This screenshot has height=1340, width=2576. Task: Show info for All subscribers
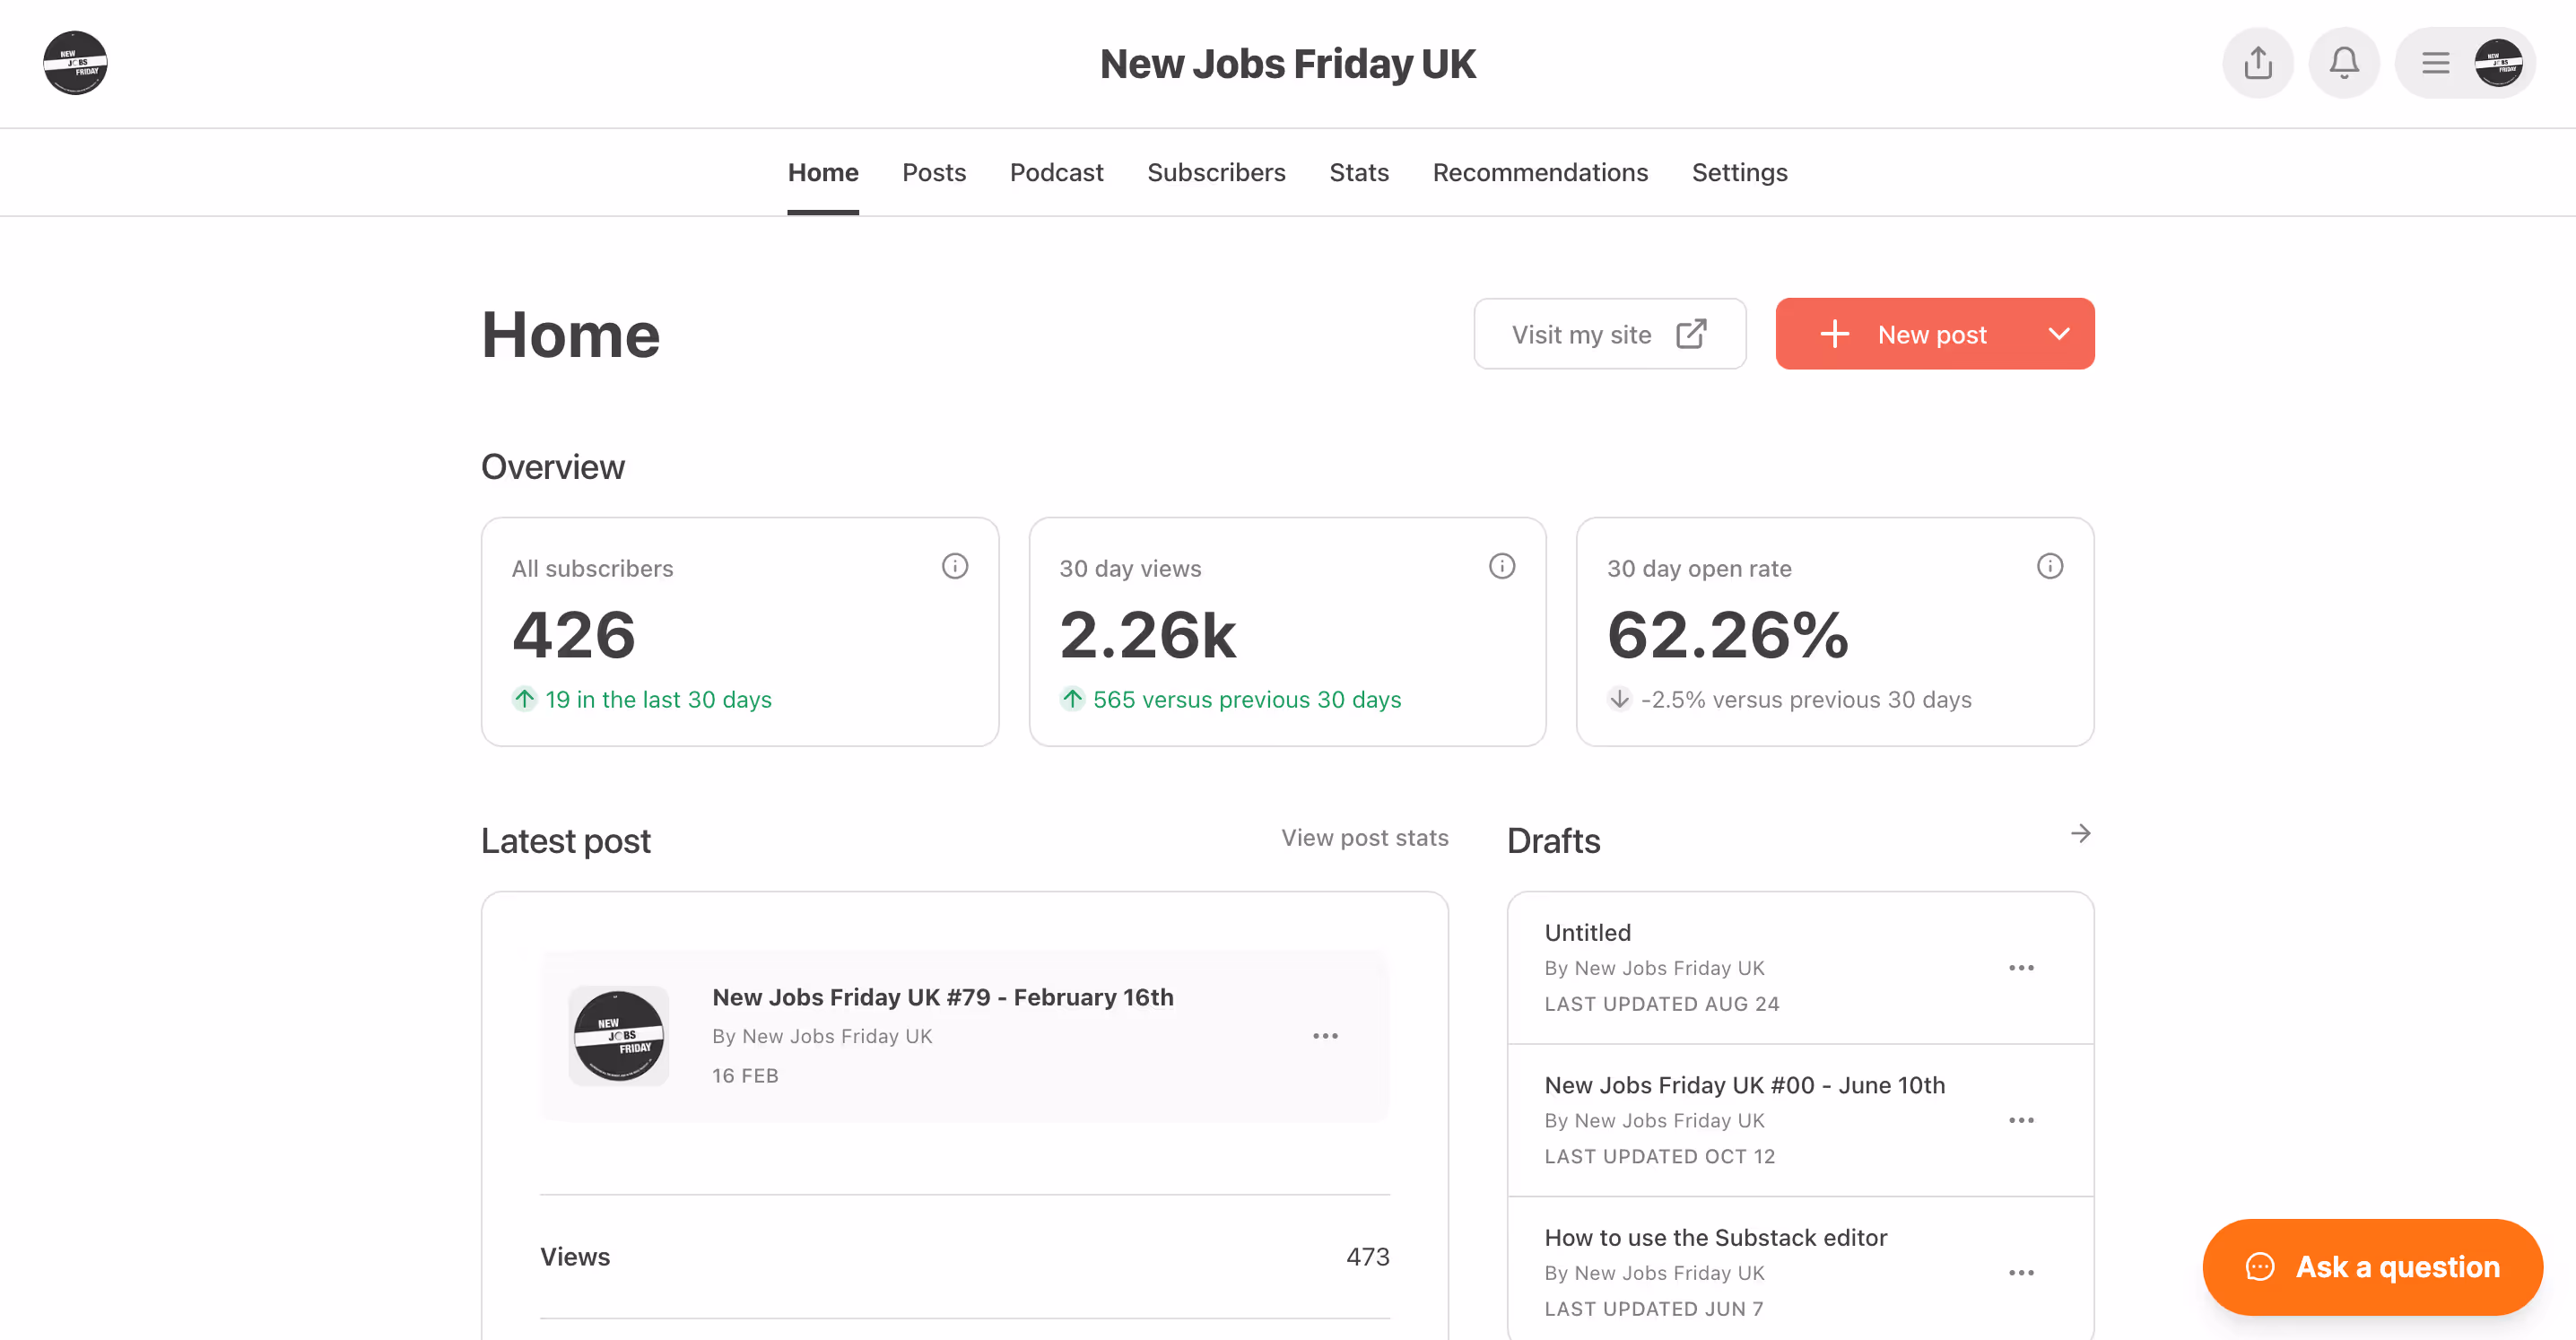(954, 567)
